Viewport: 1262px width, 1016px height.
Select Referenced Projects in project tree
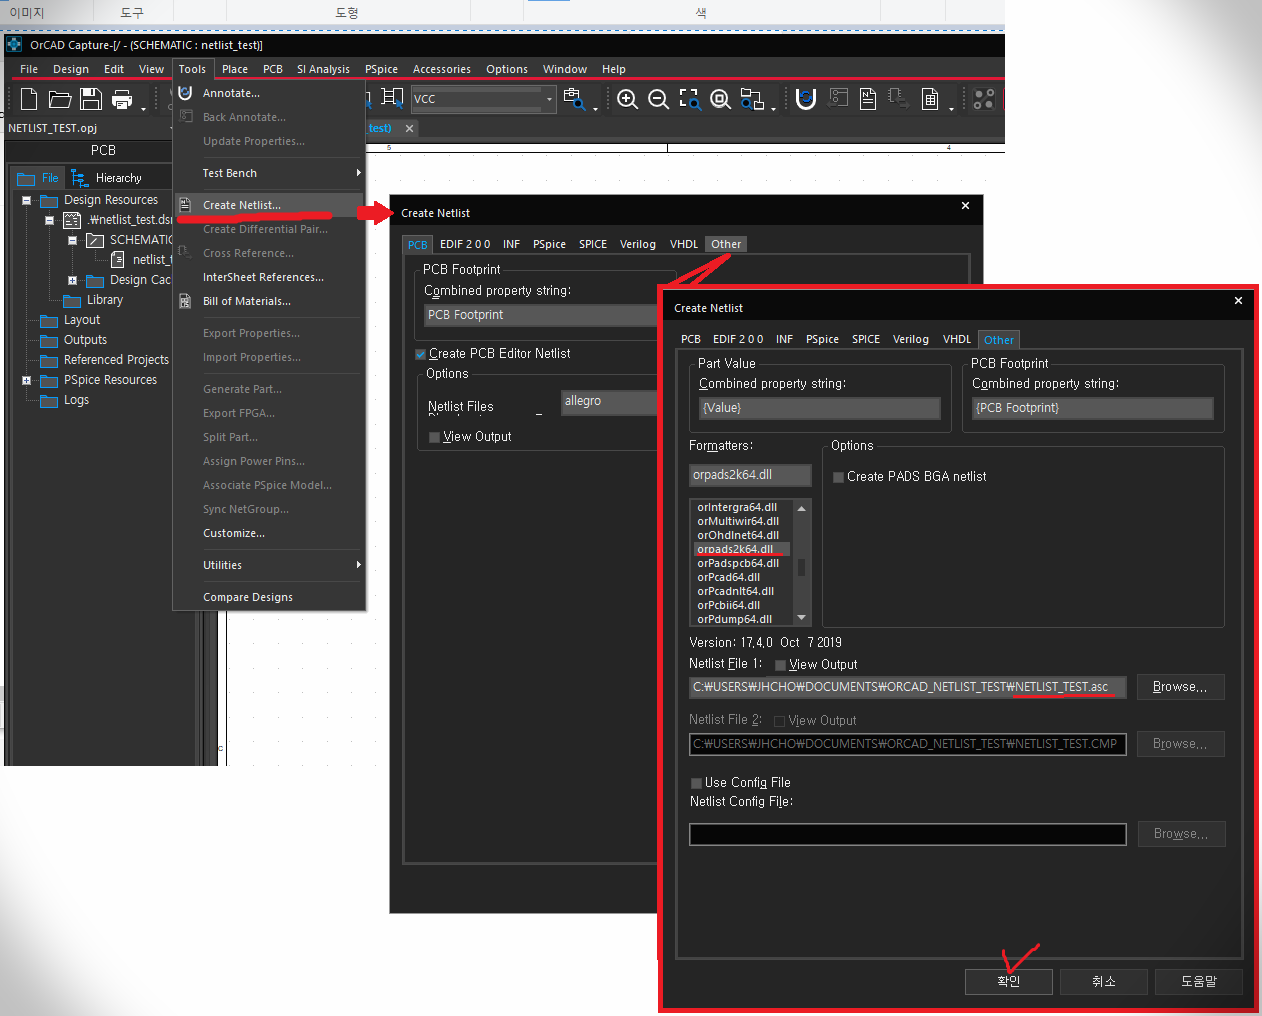pos(116,360)
